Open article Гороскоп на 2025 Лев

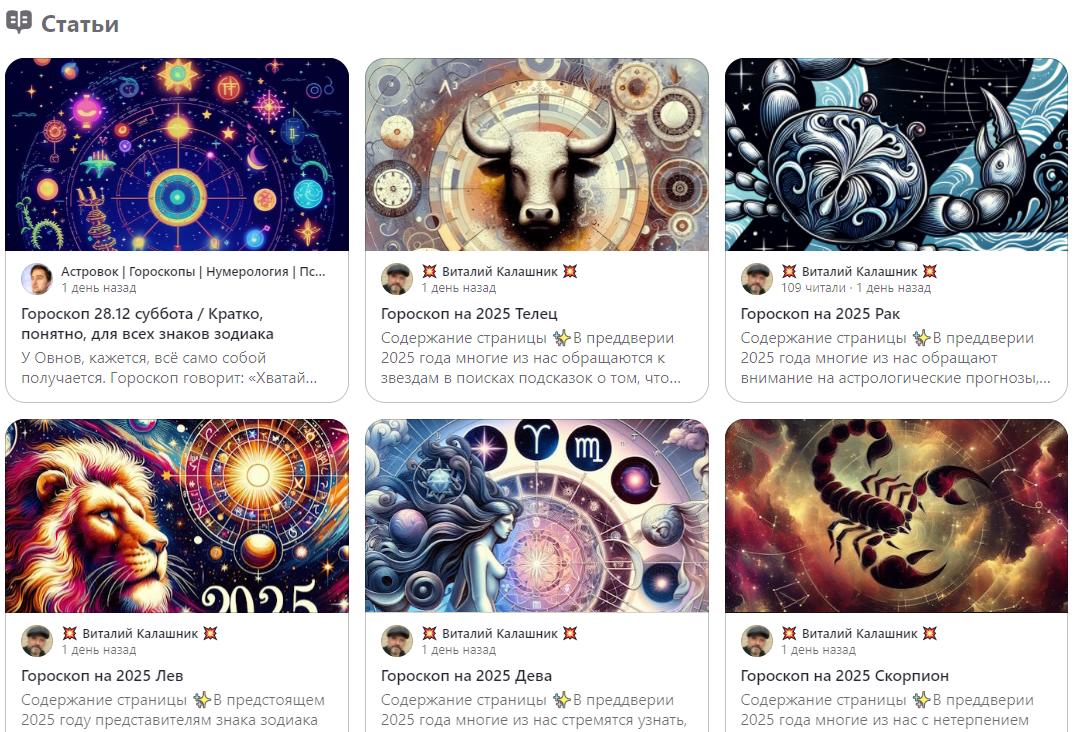pos(102,676)
